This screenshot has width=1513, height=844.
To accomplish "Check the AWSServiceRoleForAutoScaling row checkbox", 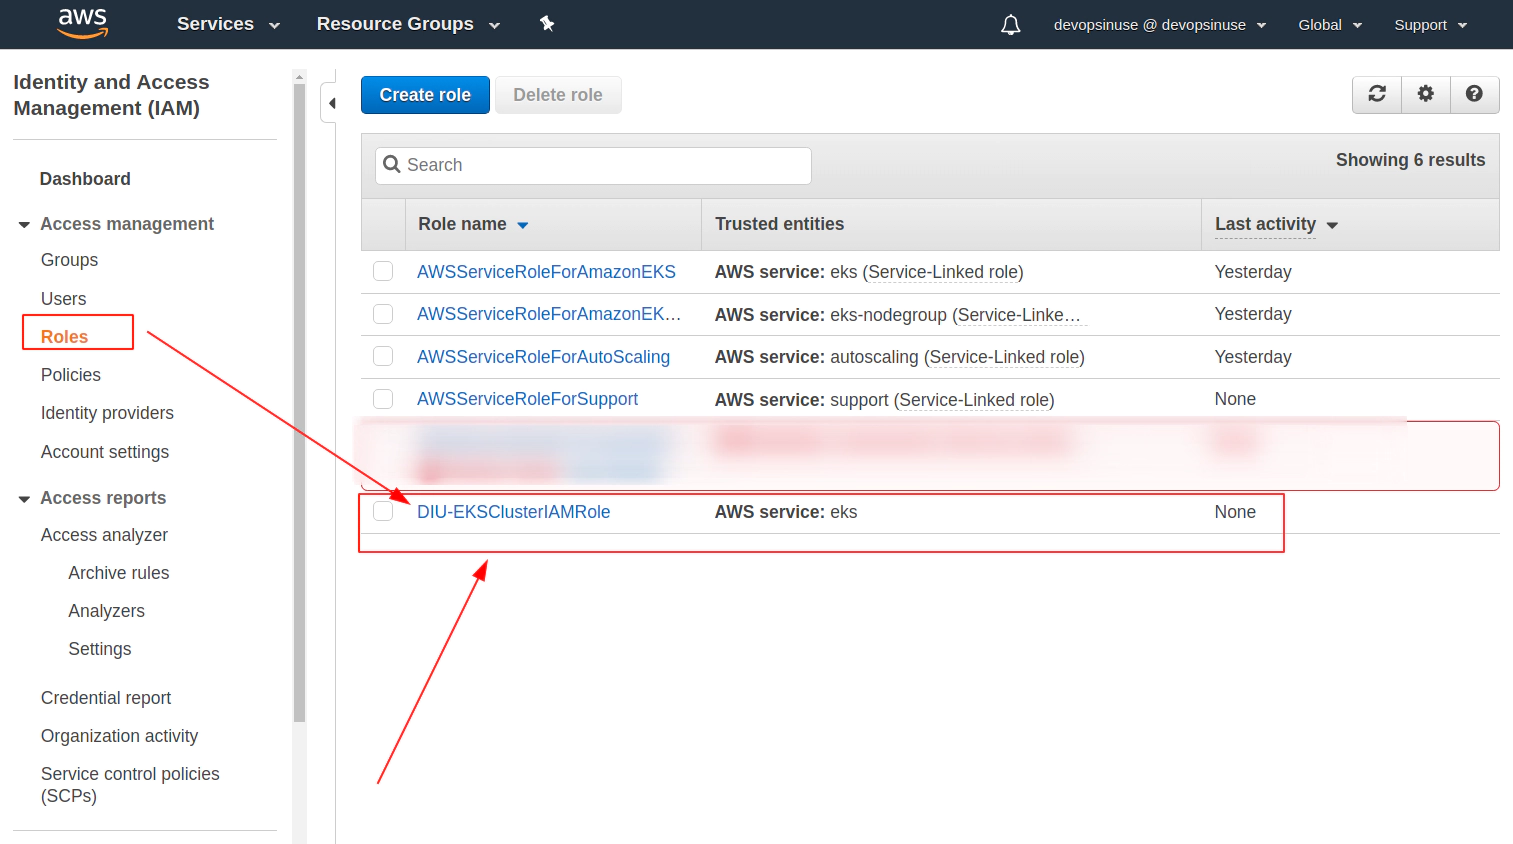I will tap(383, 356).
